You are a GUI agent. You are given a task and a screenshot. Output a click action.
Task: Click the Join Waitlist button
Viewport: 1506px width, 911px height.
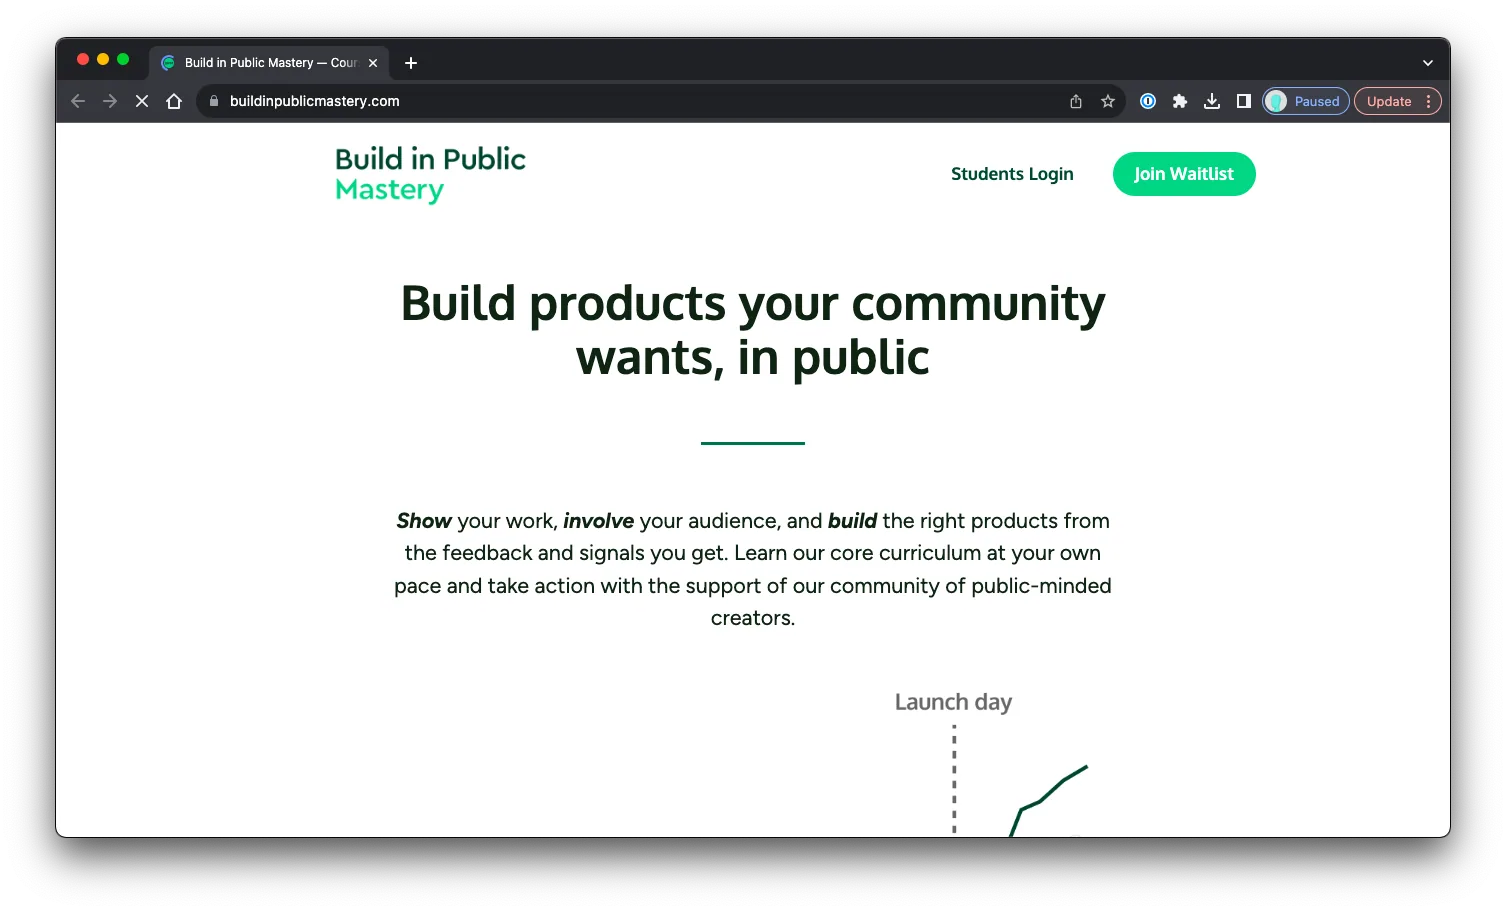1184,174
